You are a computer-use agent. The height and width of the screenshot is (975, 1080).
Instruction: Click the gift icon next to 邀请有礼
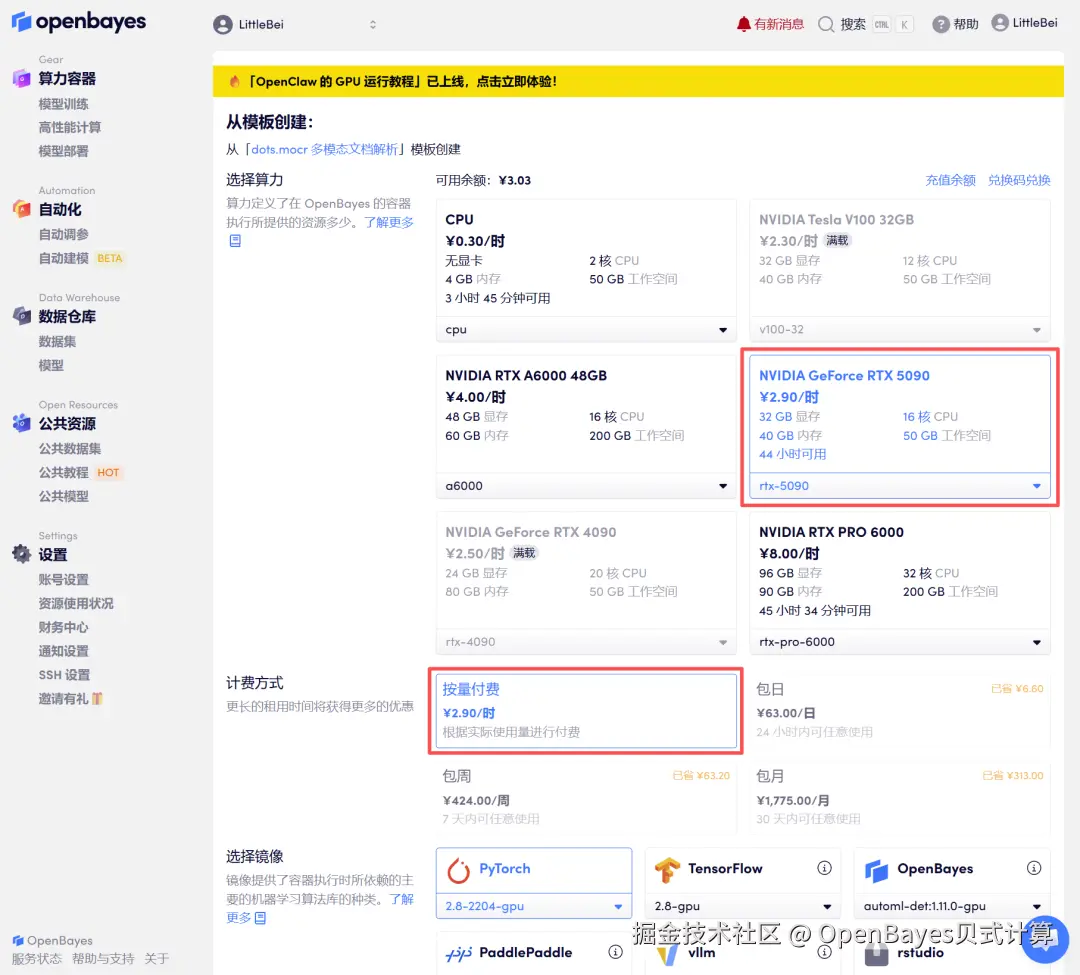(97, 698)
